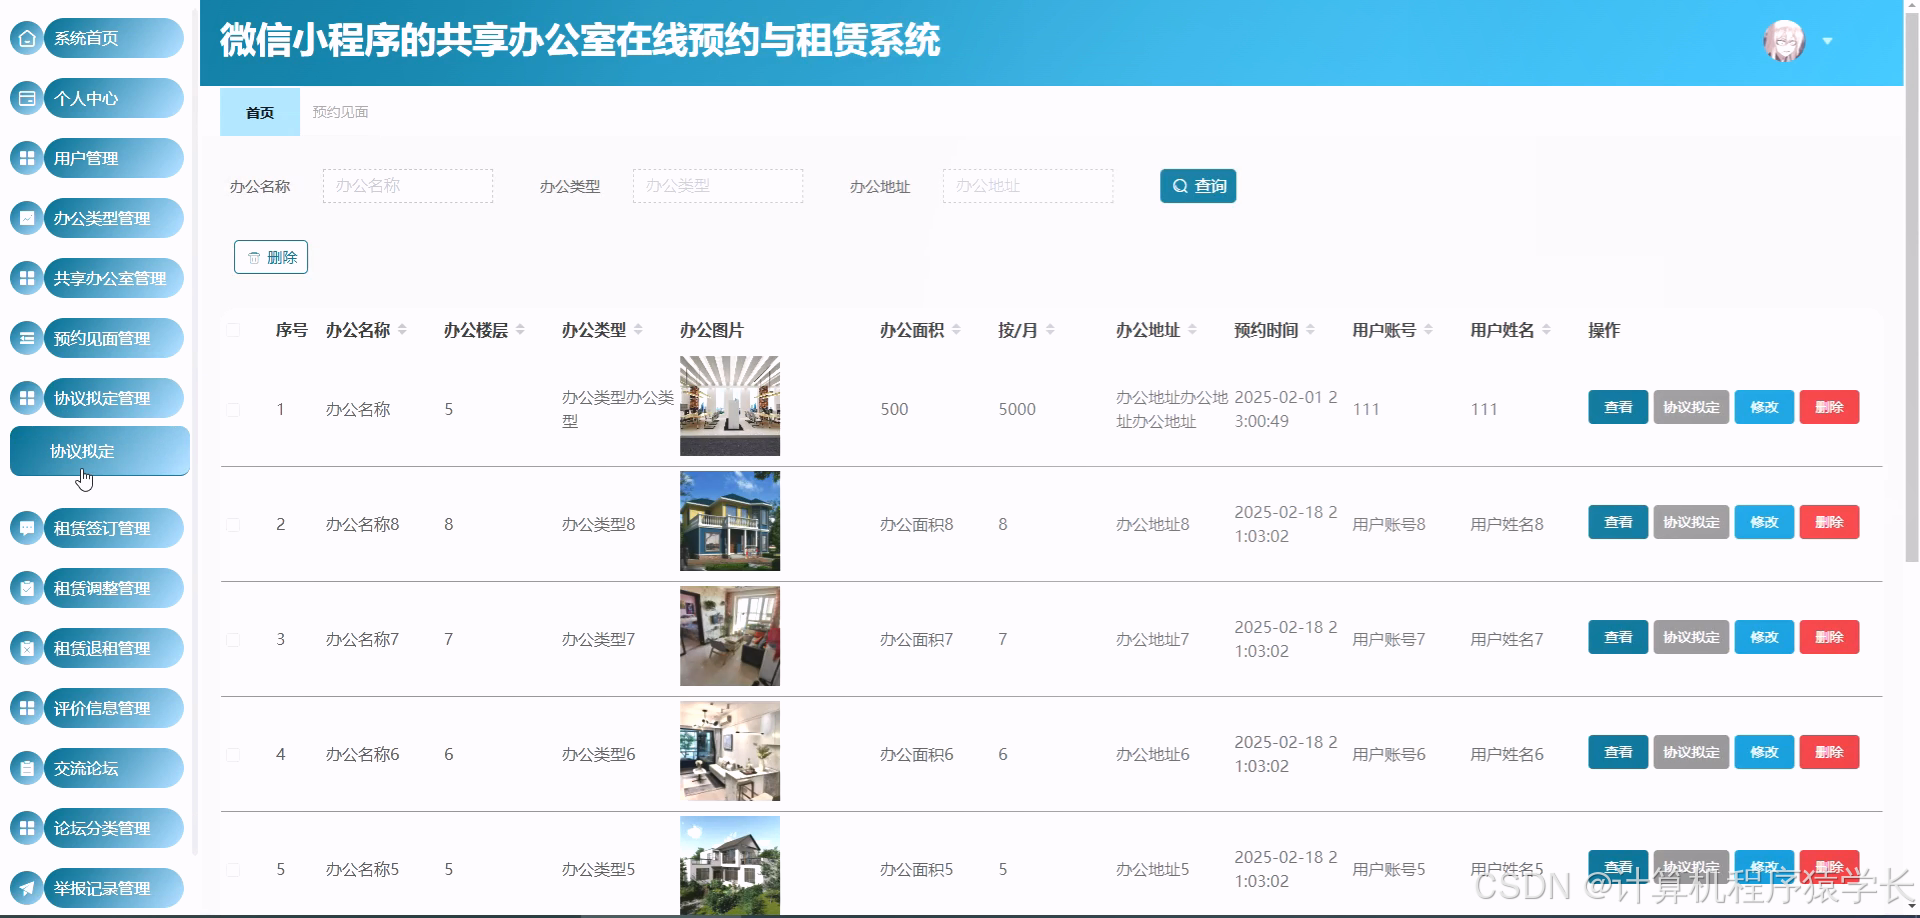
Task: Click the magnifier icon on the 查询 button
Action: [1179, 185]
